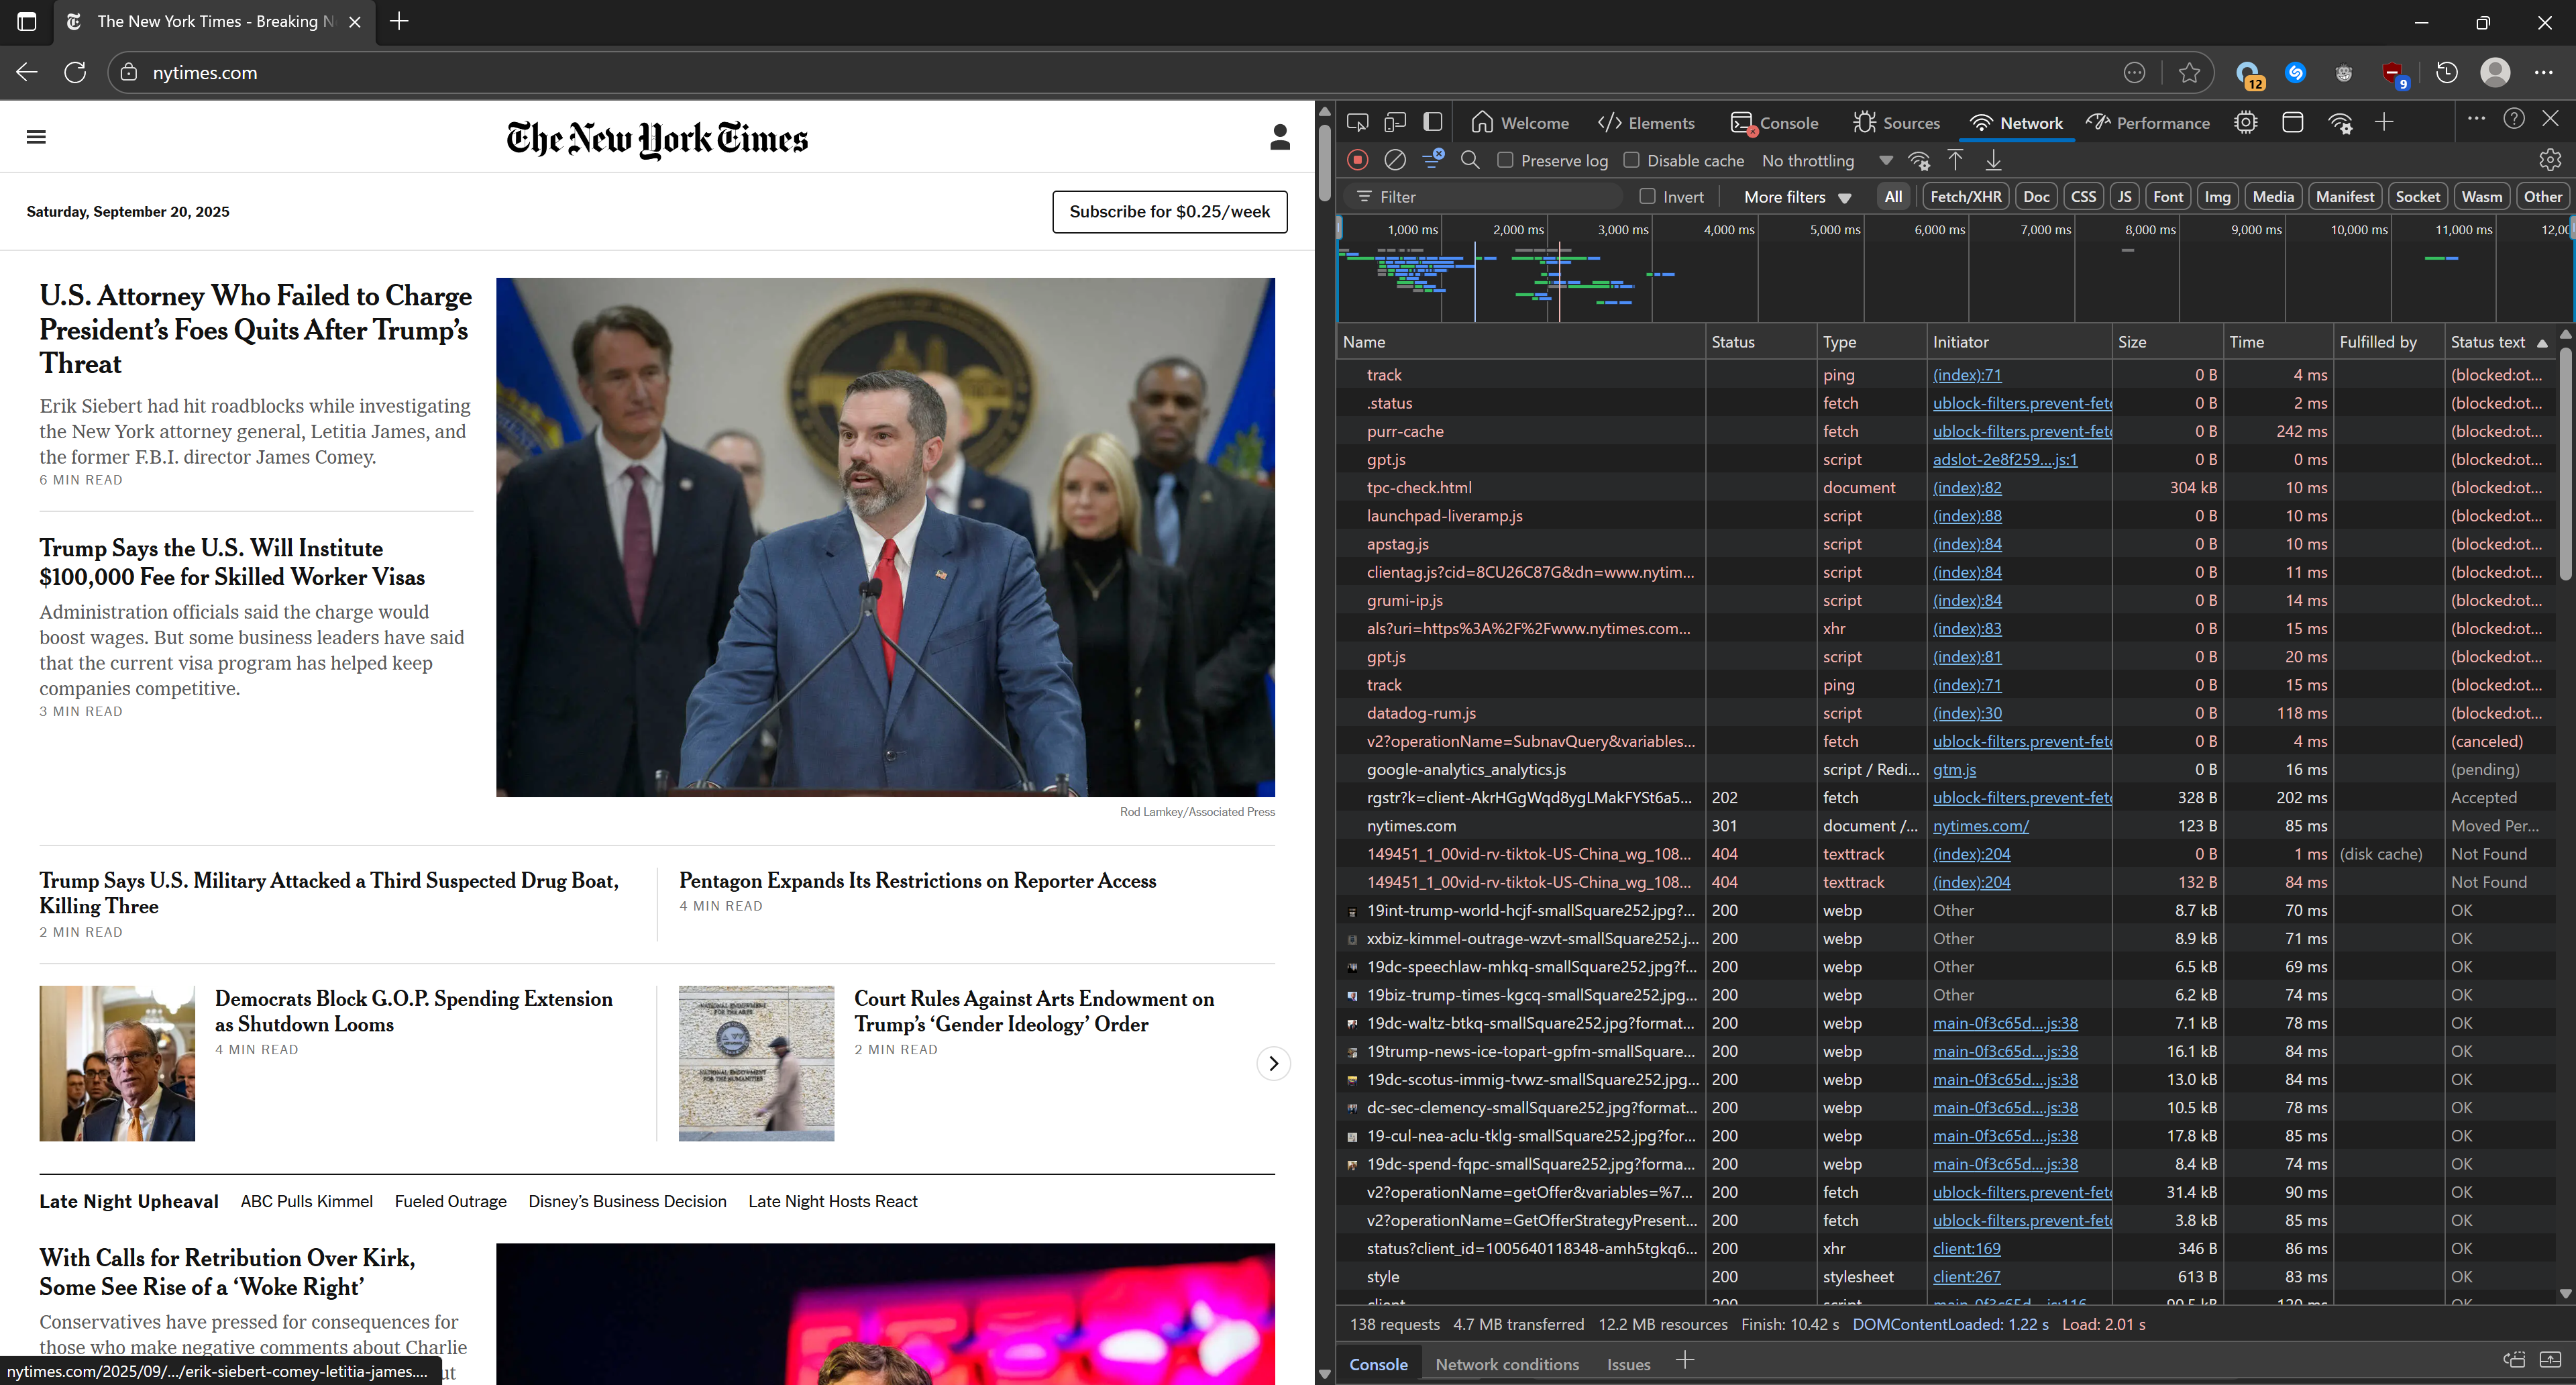Tick the Invert filter checkbox
2576x1385 pixels.
pos(1648,197)
